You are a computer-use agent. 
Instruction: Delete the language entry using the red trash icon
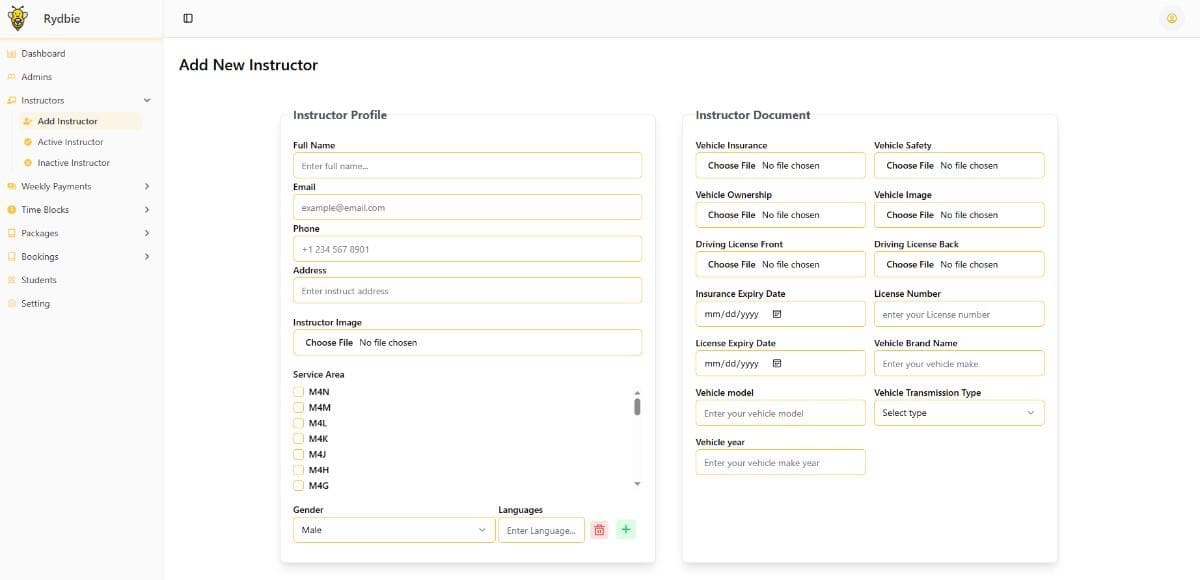click(599, 529)
